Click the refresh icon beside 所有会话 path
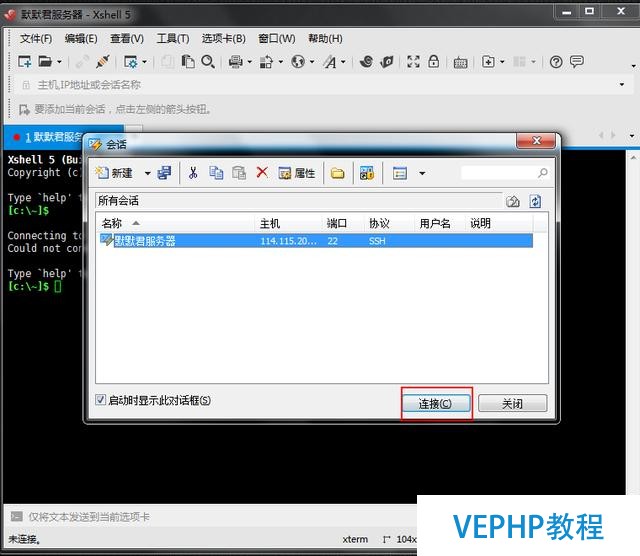 [535, 201]
